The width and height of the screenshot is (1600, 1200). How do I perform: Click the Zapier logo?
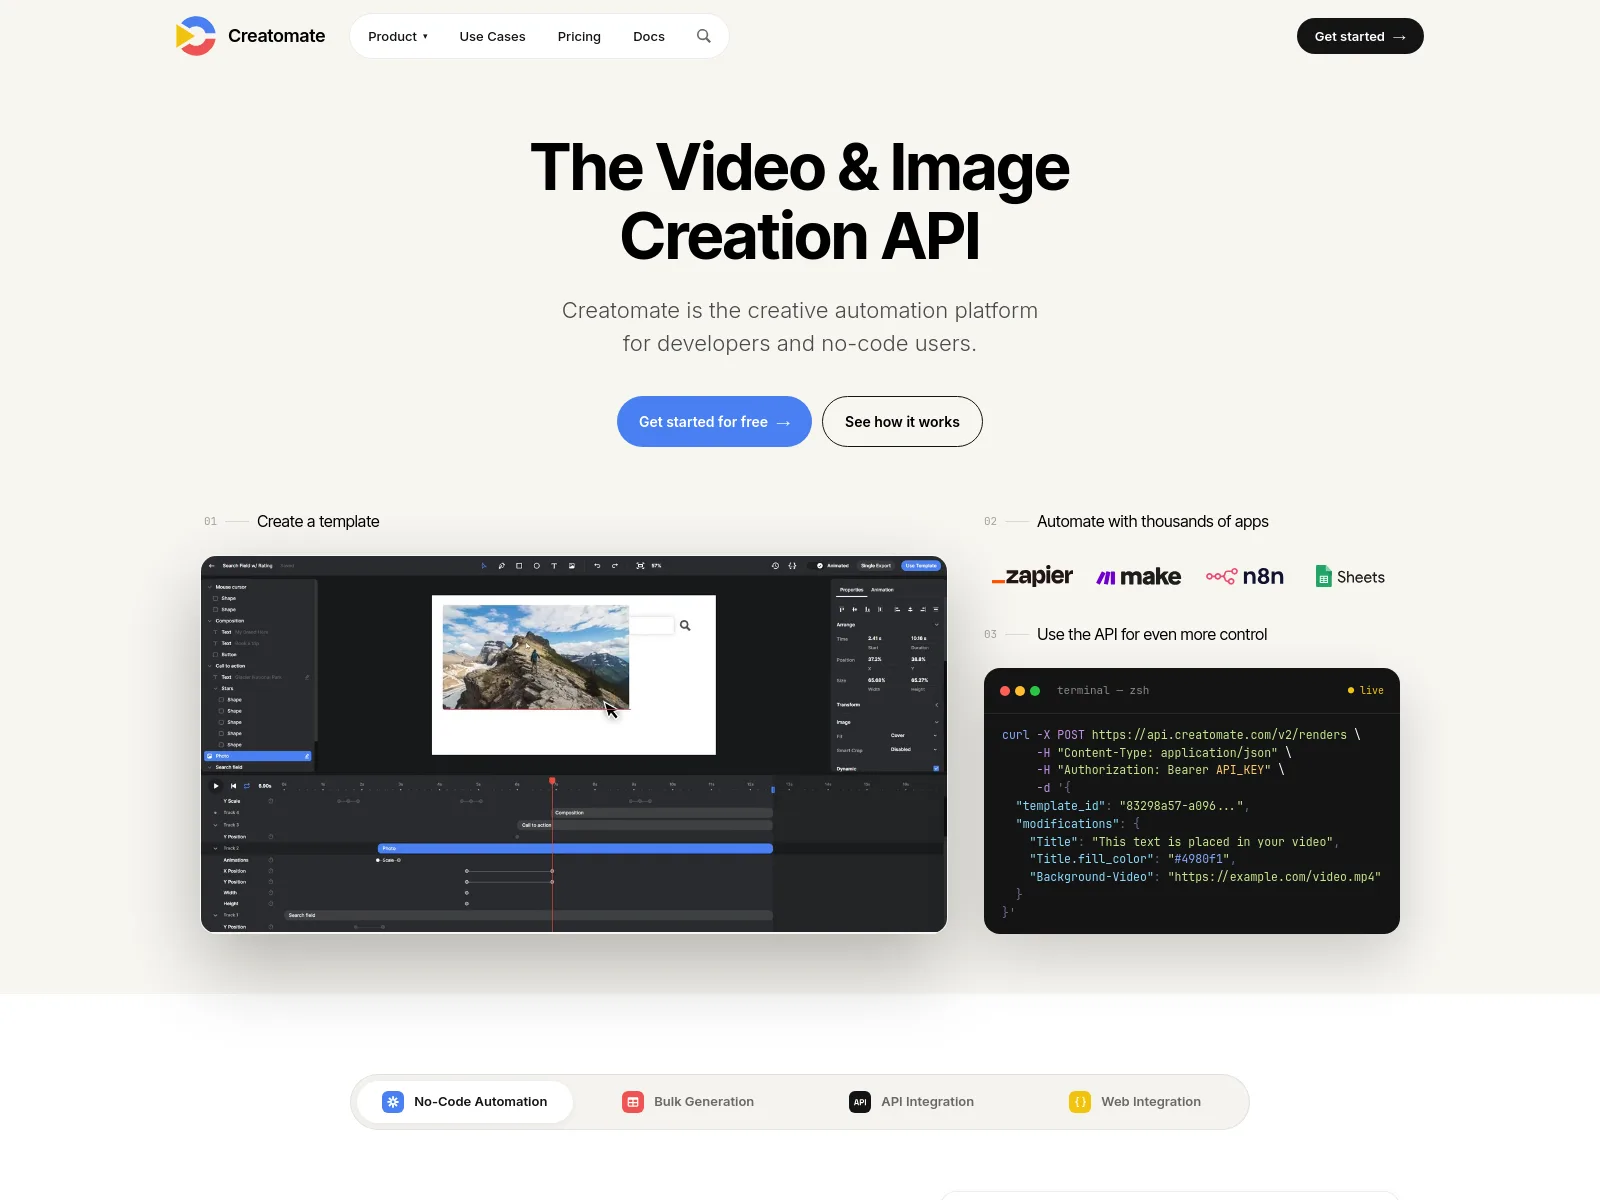click(x=1032, y=576)
